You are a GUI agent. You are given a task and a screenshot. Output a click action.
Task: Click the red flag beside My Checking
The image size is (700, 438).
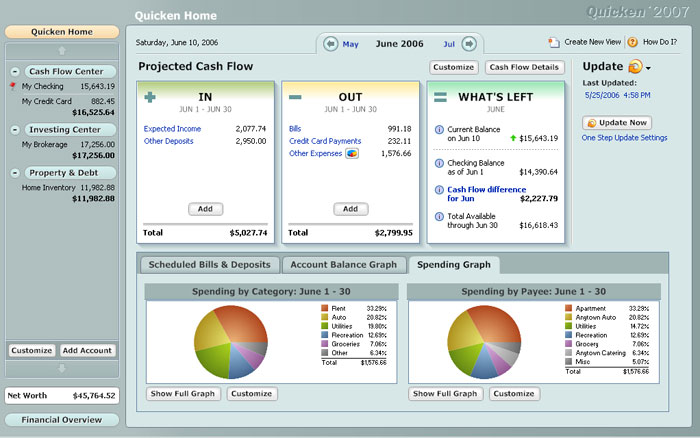coord(12,86)
